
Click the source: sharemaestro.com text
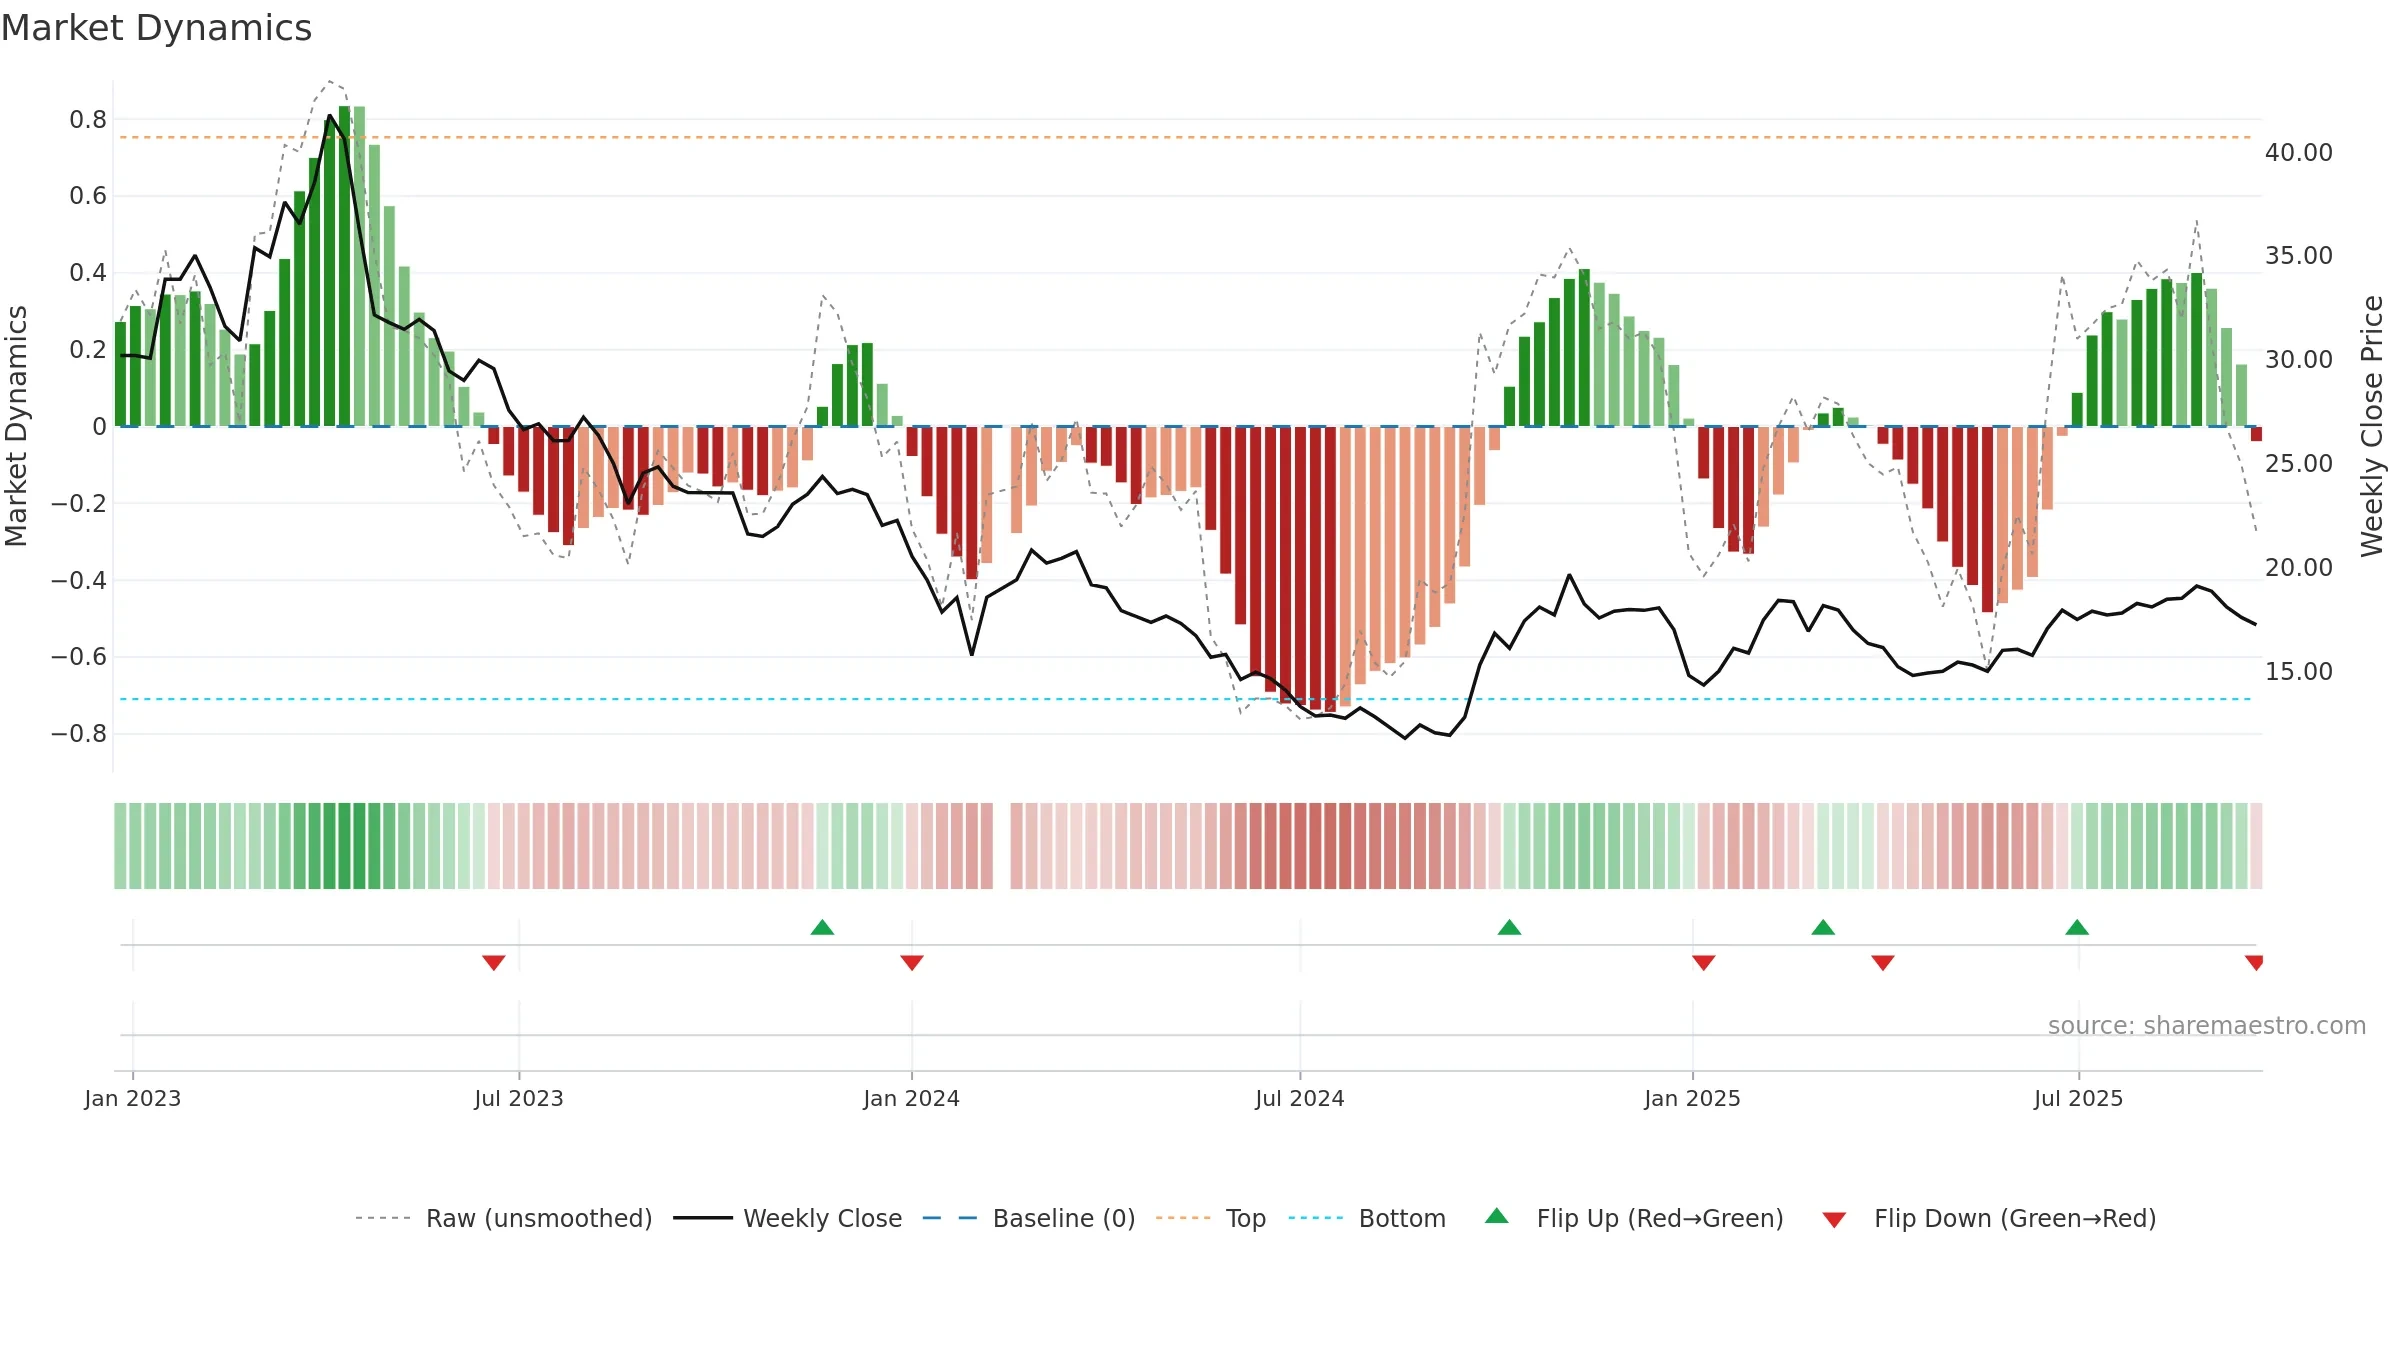pos(2207,1025)
